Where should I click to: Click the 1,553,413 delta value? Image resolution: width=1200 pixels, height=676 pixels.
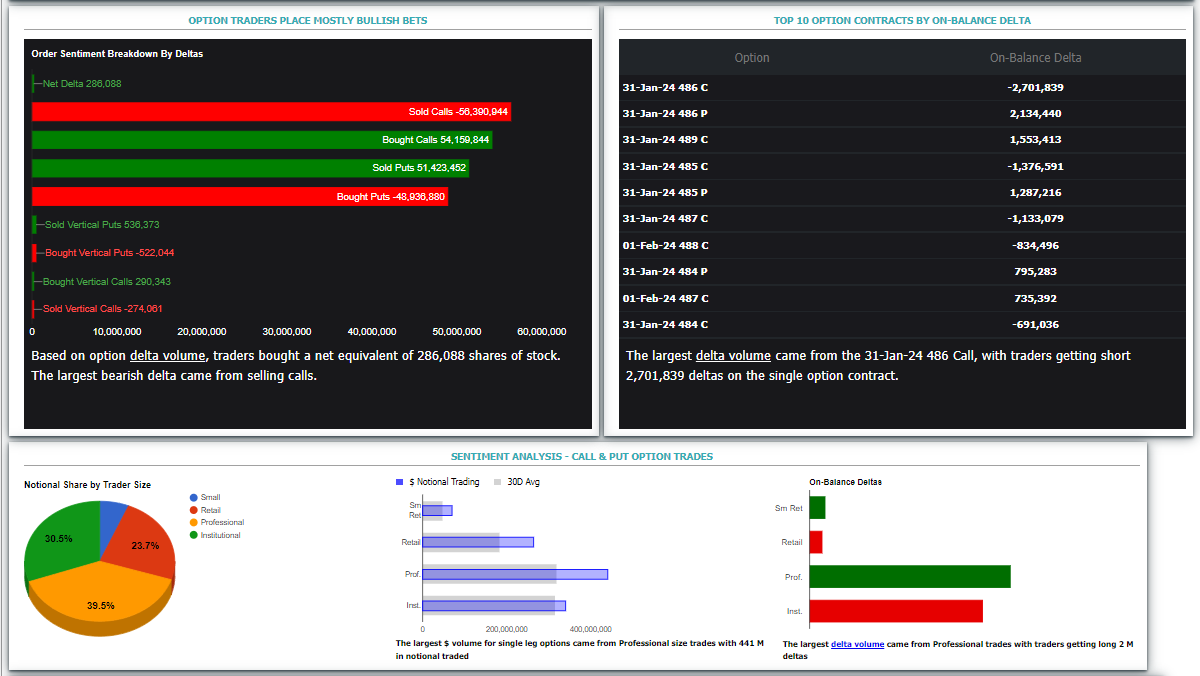point(1035,140)
